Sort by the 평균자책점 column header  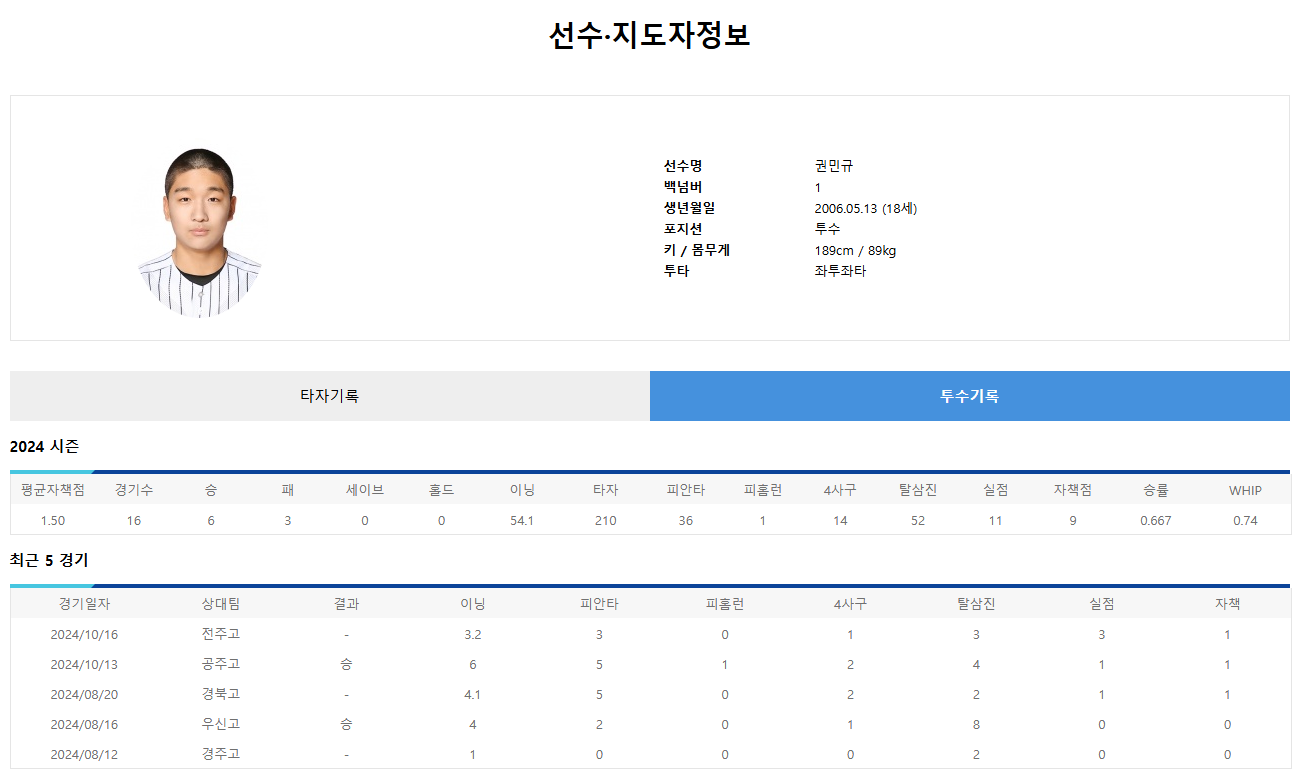(54, 489)
